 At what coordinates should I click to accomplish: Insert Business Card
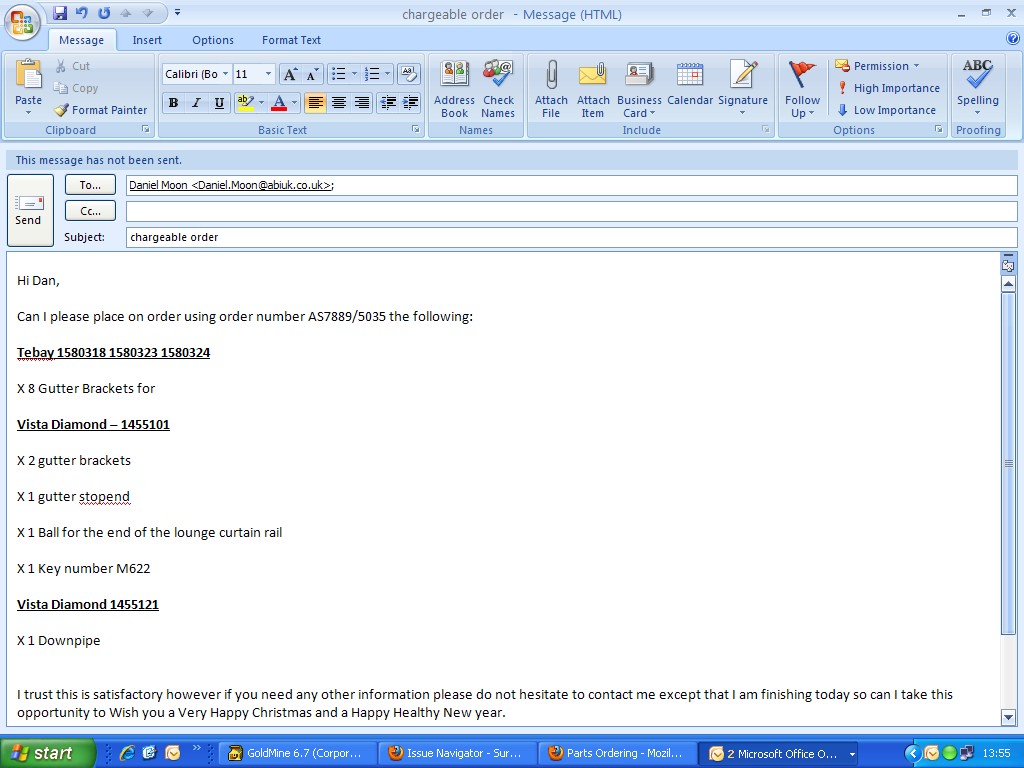[639, 89]
